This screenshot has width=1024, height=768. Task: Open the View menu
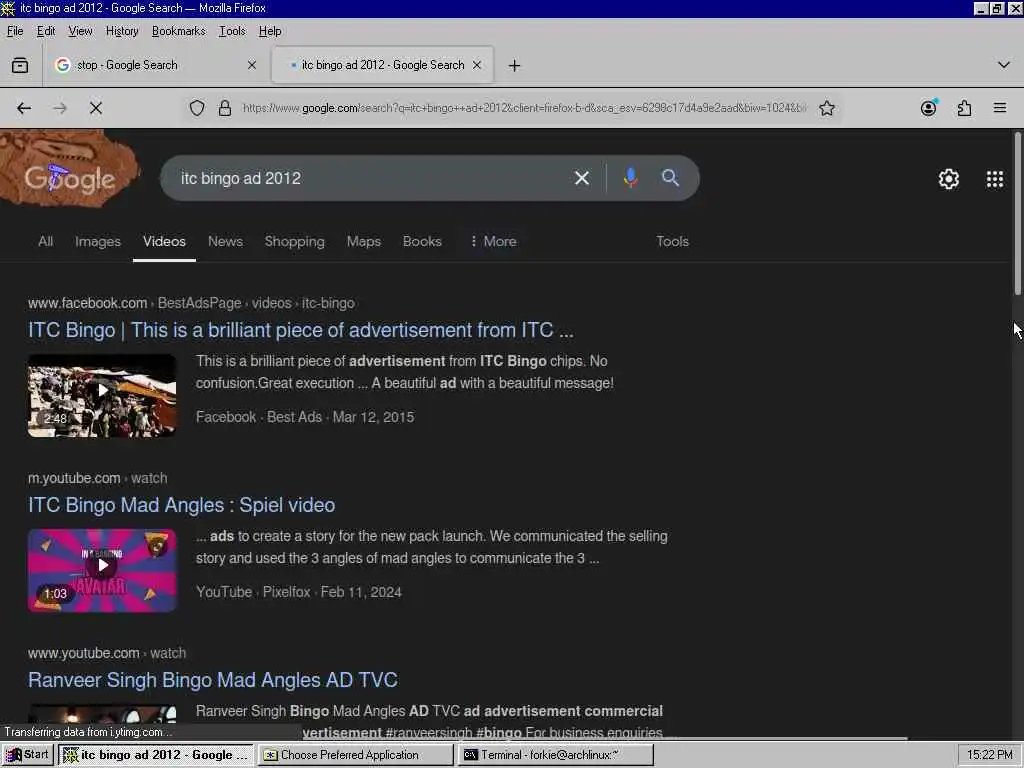pyautogui.click(x=80, y=31)
